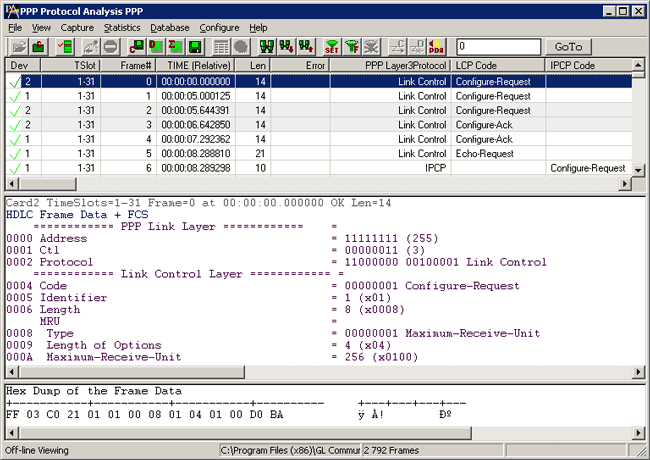Click the green check mark of frame 6
650x460 pixels.
[15, 168]
